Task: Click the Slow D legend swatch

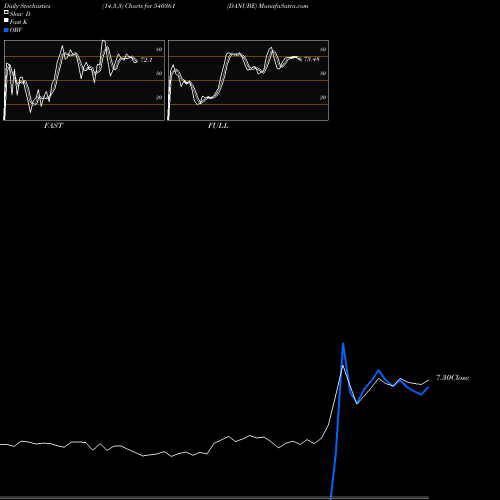Action: pyautogui.click(x=6, y=12)
